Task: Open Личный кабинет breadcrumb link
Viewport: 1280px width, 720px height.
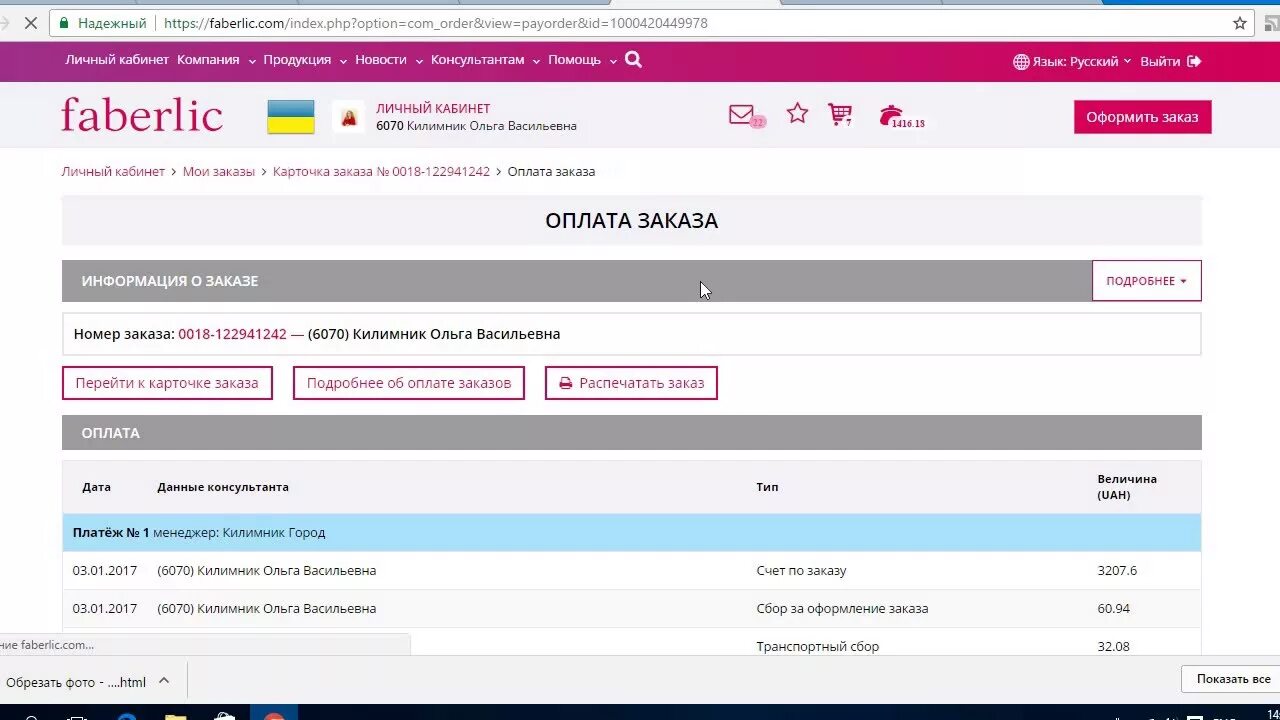Action: (113, 171)
